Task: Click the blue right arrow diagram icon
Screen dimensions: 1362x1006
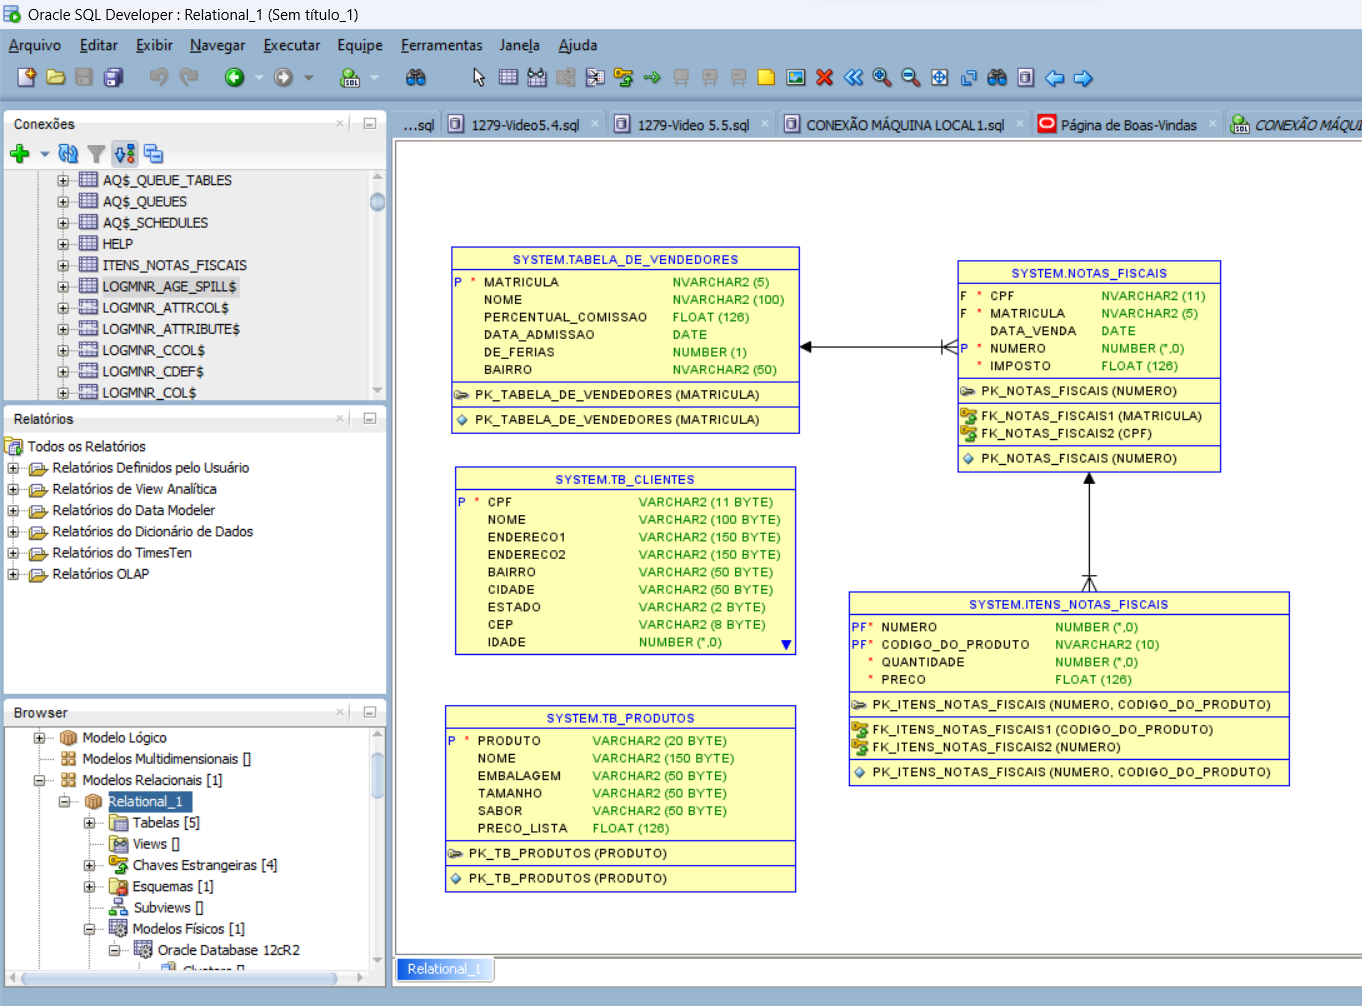Action: coord(1083,77)
